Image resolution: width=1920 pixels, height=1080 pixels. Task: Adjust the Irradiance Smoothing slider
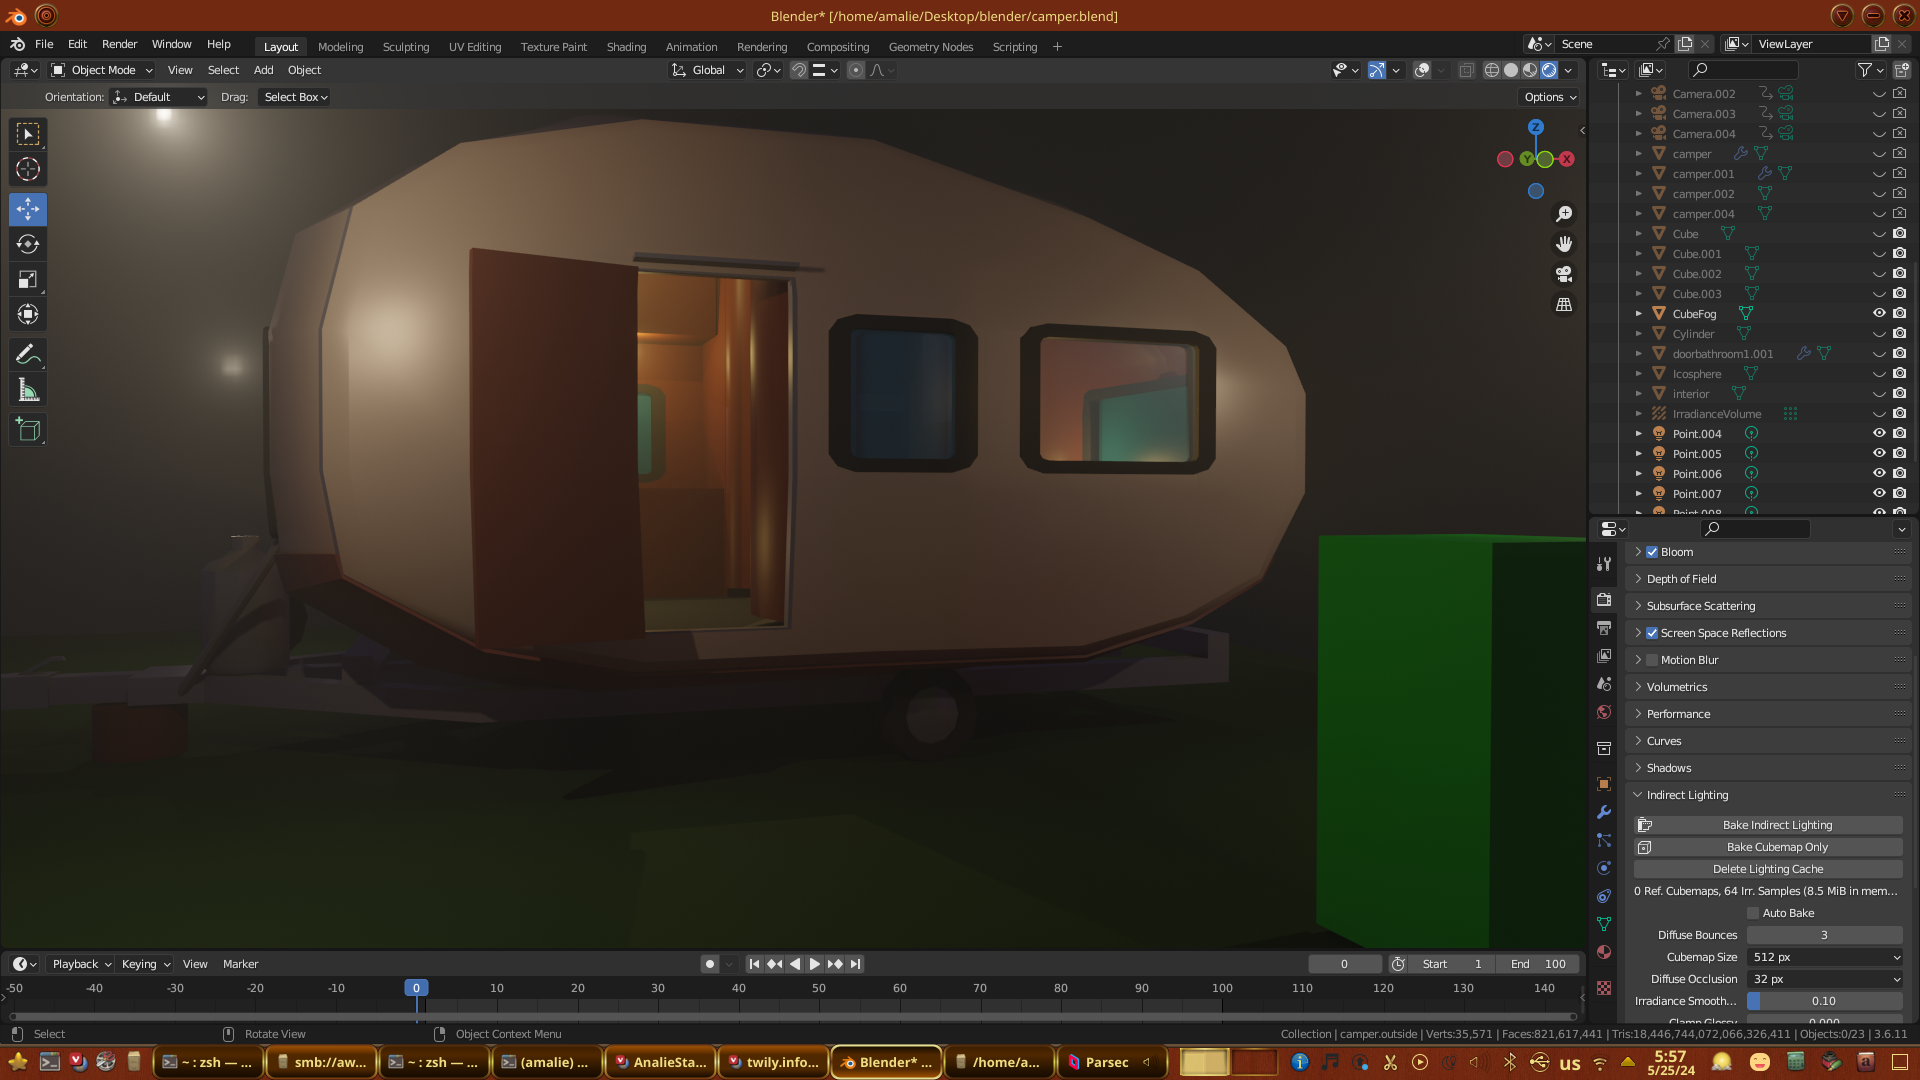tap(1824, 1001)
